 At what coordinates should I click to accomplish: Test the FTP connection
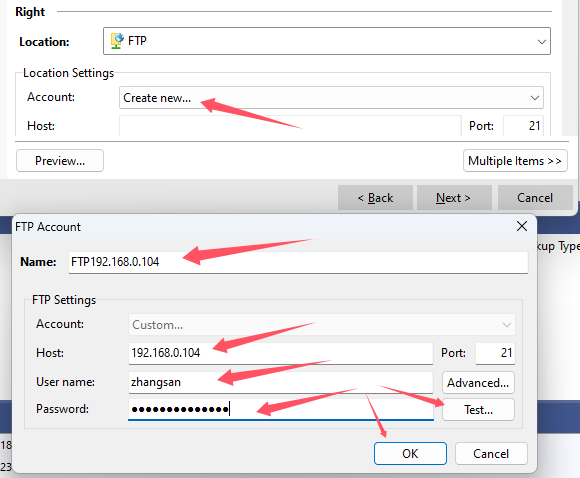[478, 410]
